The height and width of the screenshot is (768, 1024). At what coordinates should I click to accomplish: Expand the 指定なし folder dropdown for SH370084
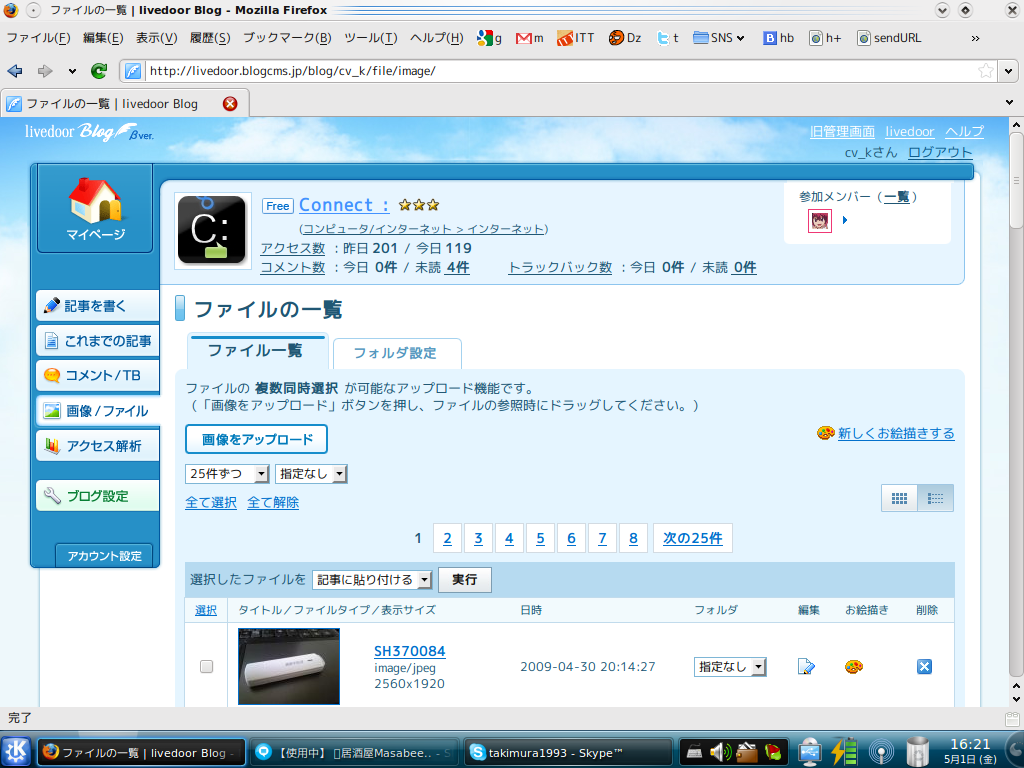(729, 666)
